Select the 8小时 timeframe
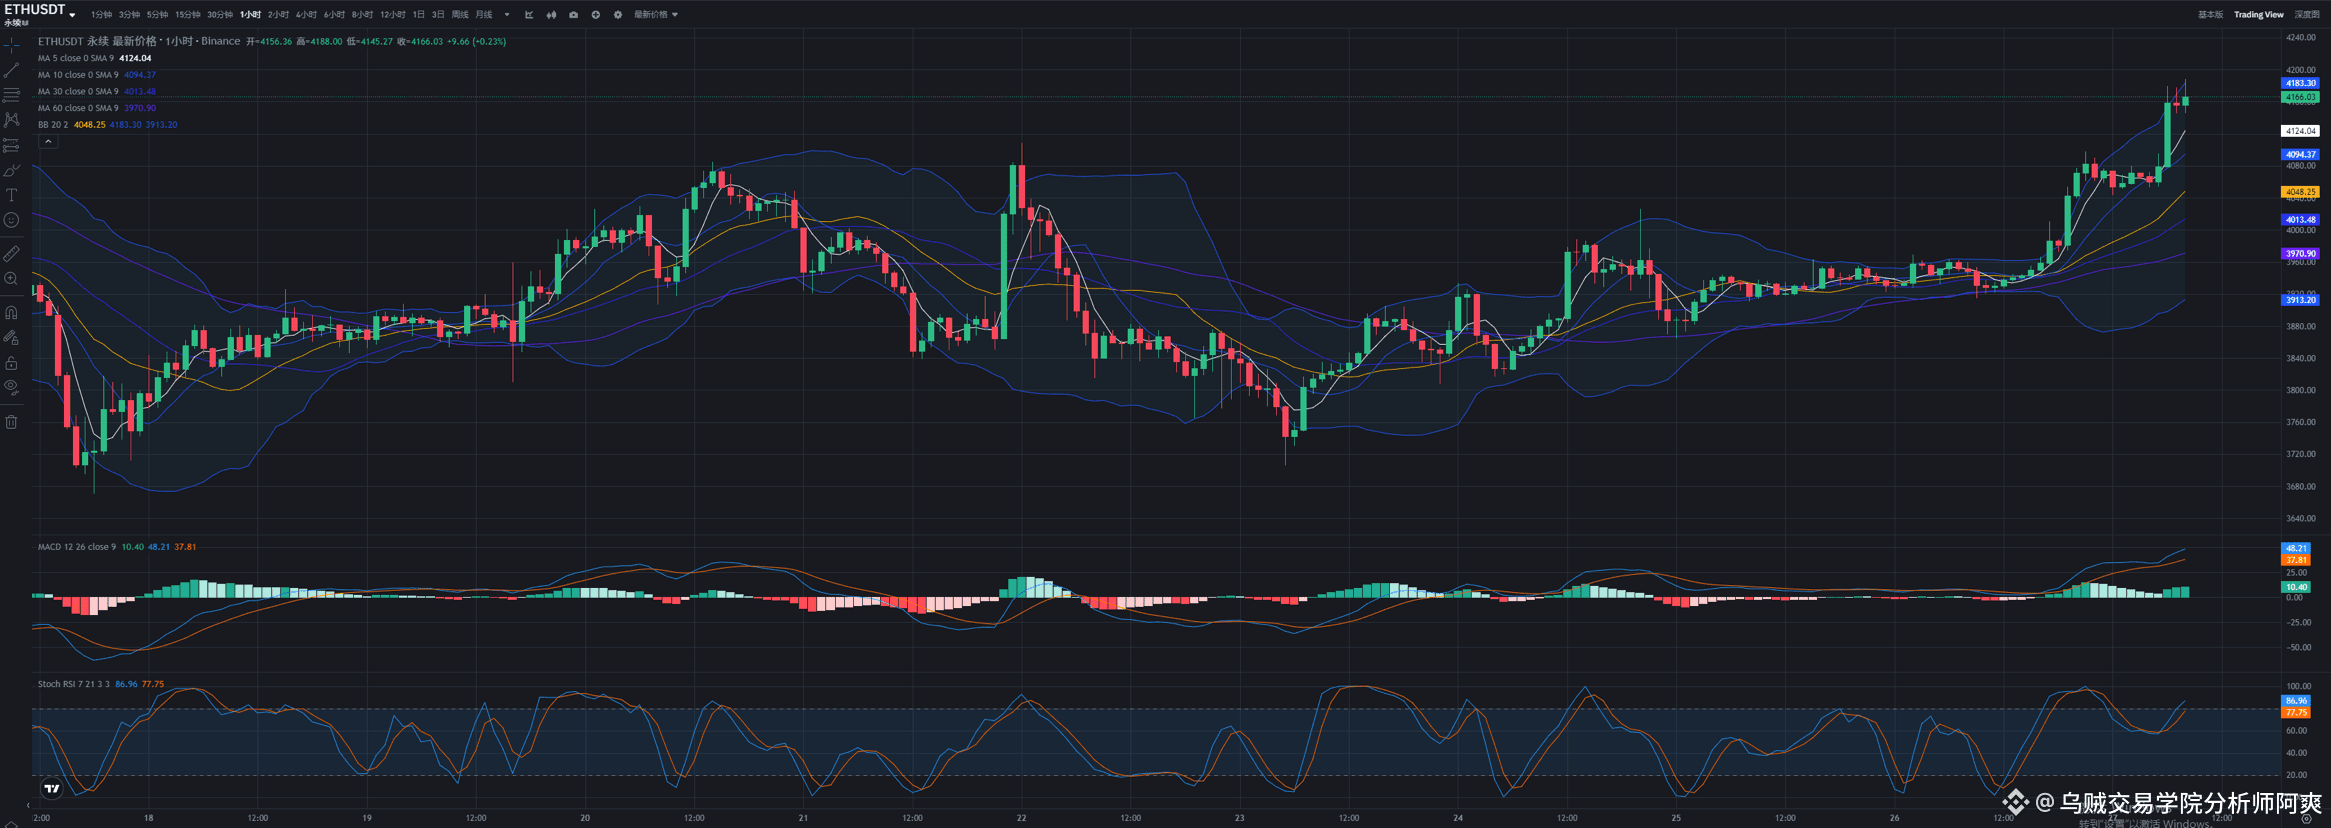The width and height of the screenshot is (2331, 828). click(362, 15)
